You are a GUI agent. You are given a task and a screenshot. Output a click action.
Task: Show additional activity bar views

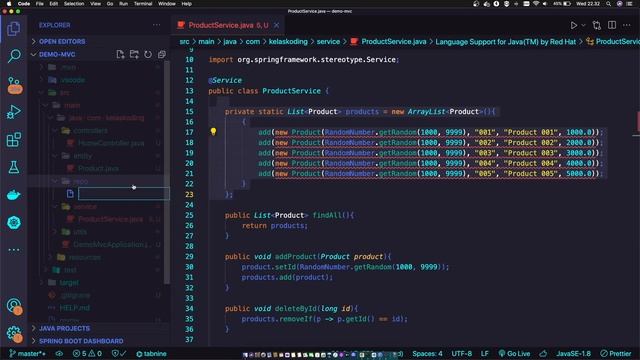13,249
